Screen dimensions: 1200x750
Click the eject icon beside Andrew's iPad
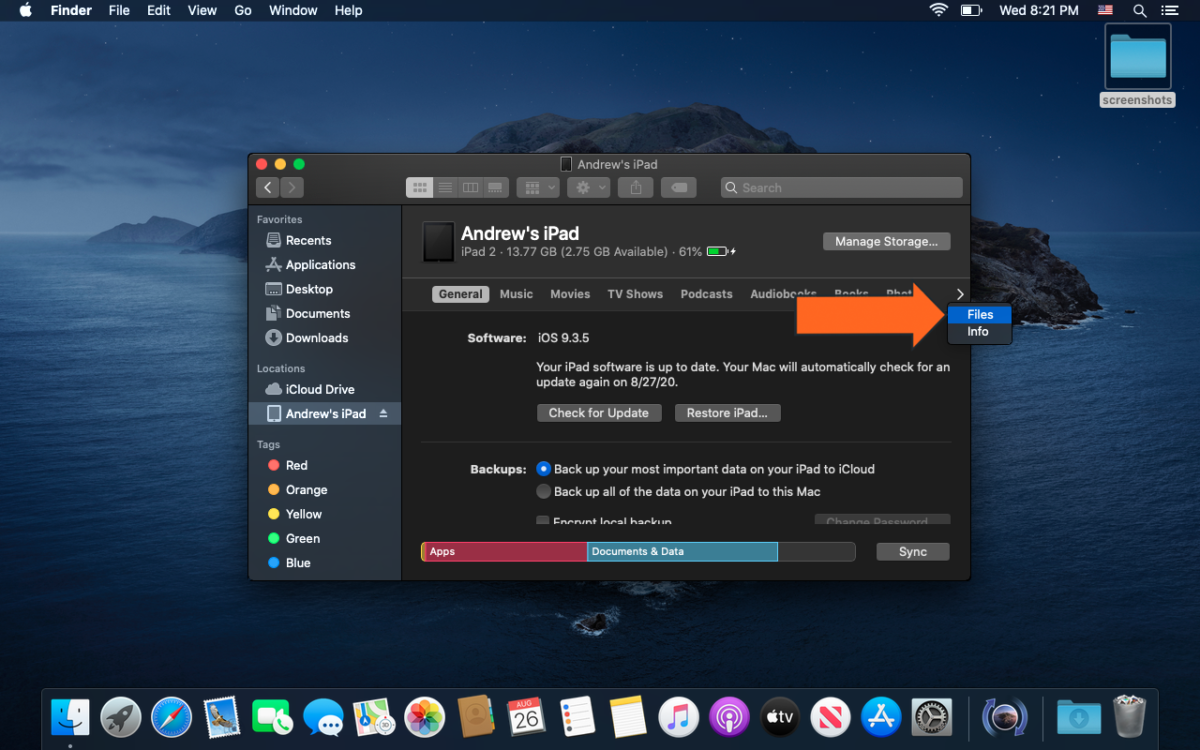click(383, 414)
